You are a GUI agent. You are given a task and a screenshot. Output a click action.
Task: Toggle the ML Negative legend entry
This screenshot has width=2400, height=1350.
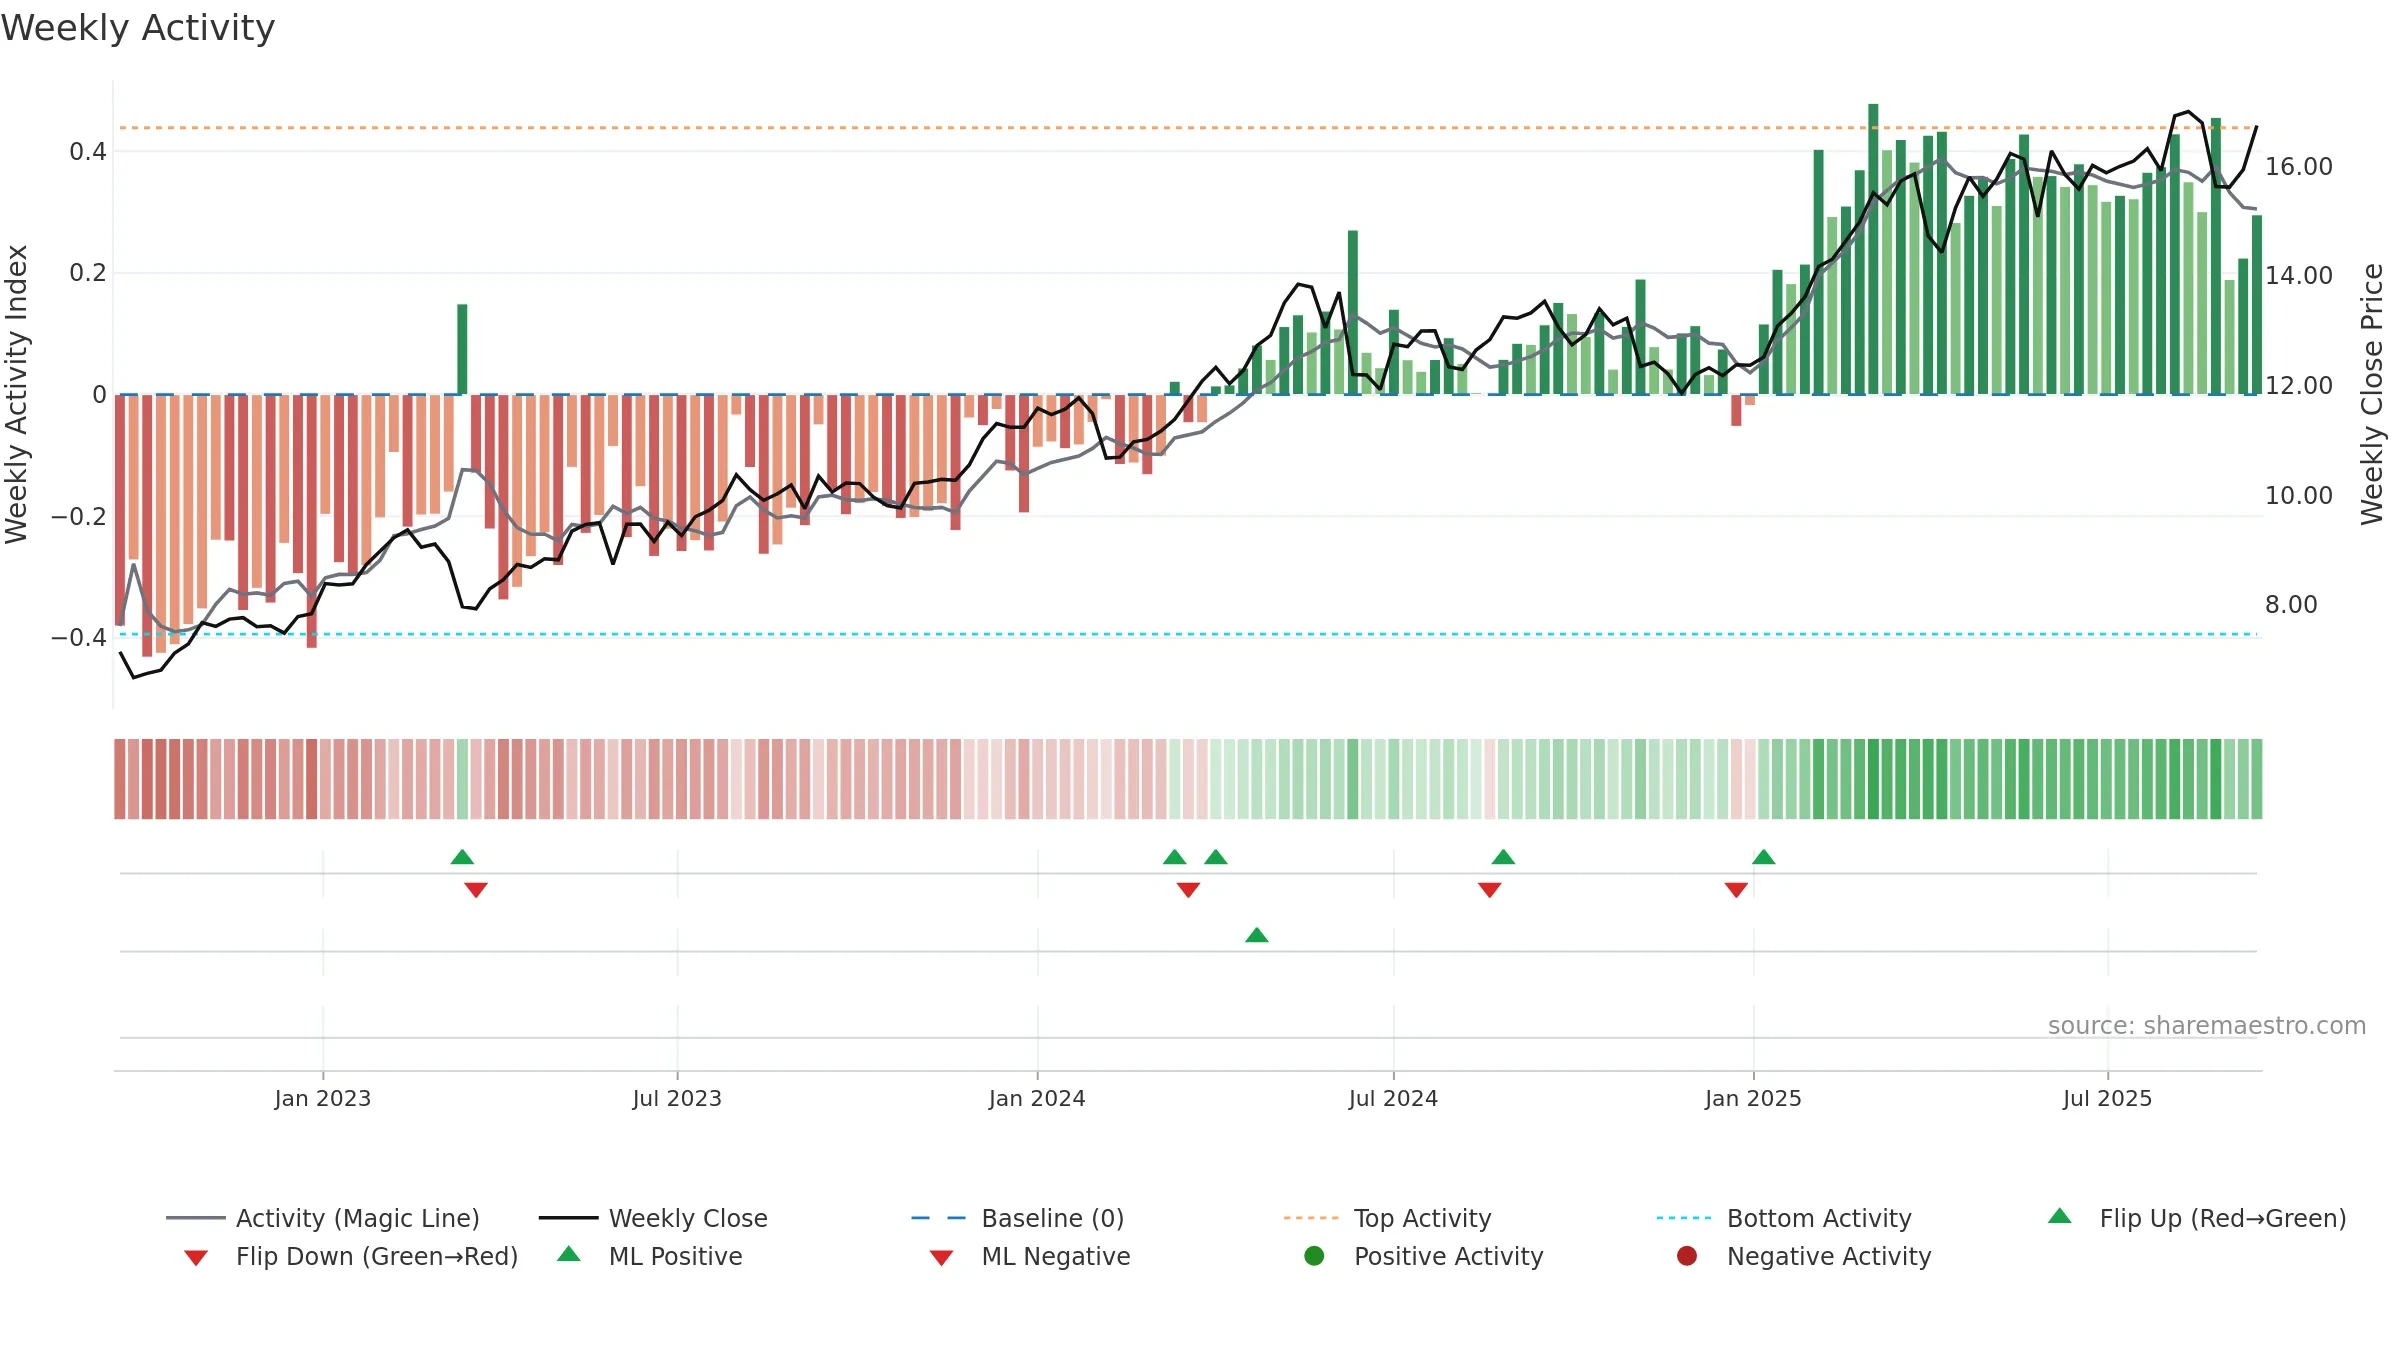click(x=1030, y=1256)
